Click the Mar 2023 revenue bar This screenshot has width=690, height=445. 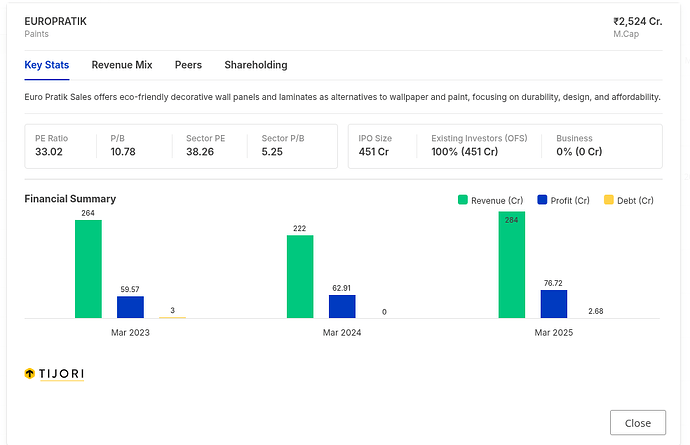coord(88,268)
